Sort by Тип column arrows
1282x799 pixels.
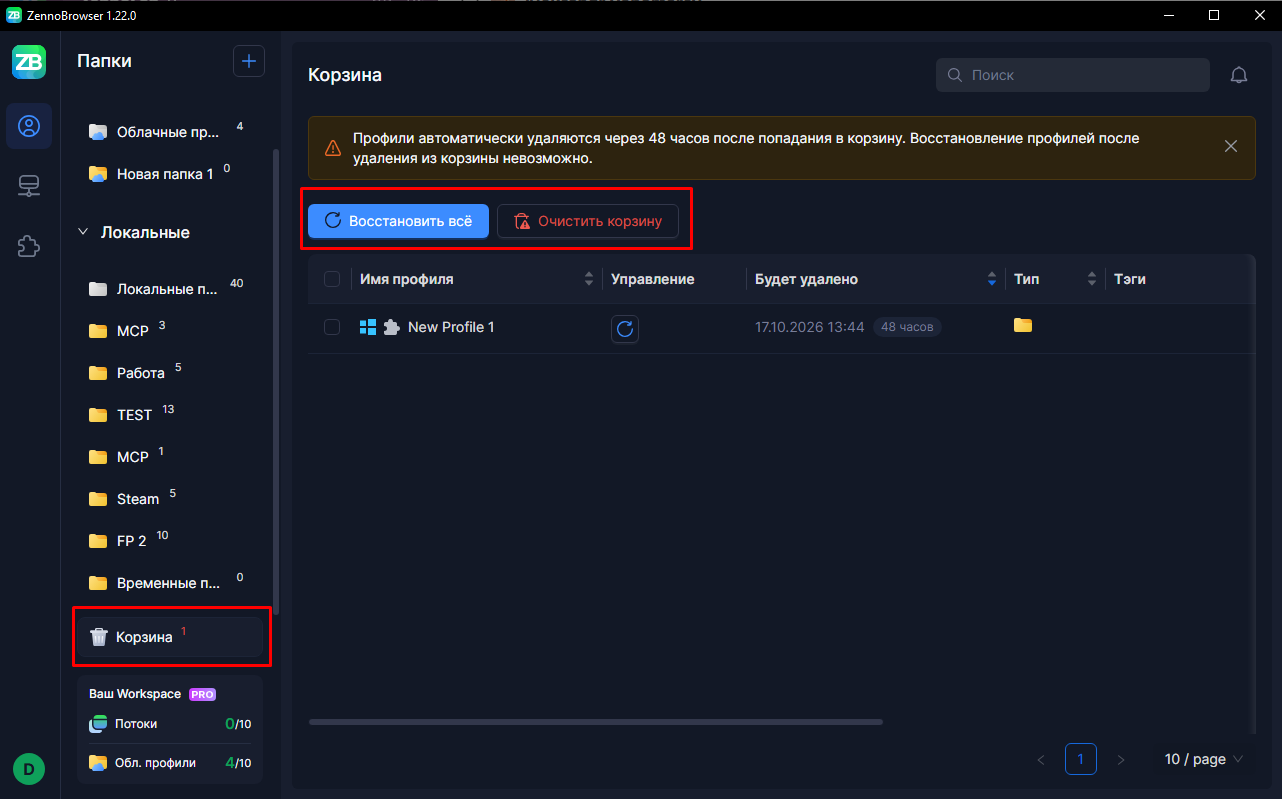pos(1092,279)
